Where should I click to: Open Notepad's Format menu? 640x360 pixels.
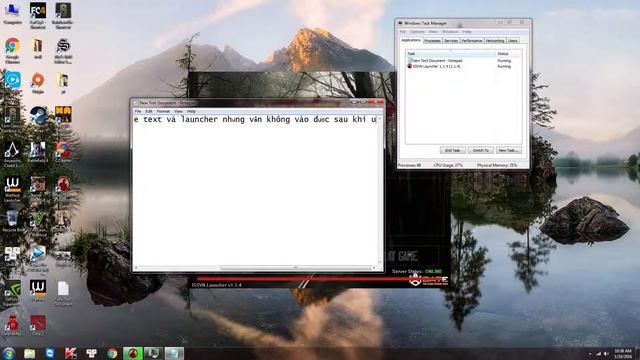[163, 111]
